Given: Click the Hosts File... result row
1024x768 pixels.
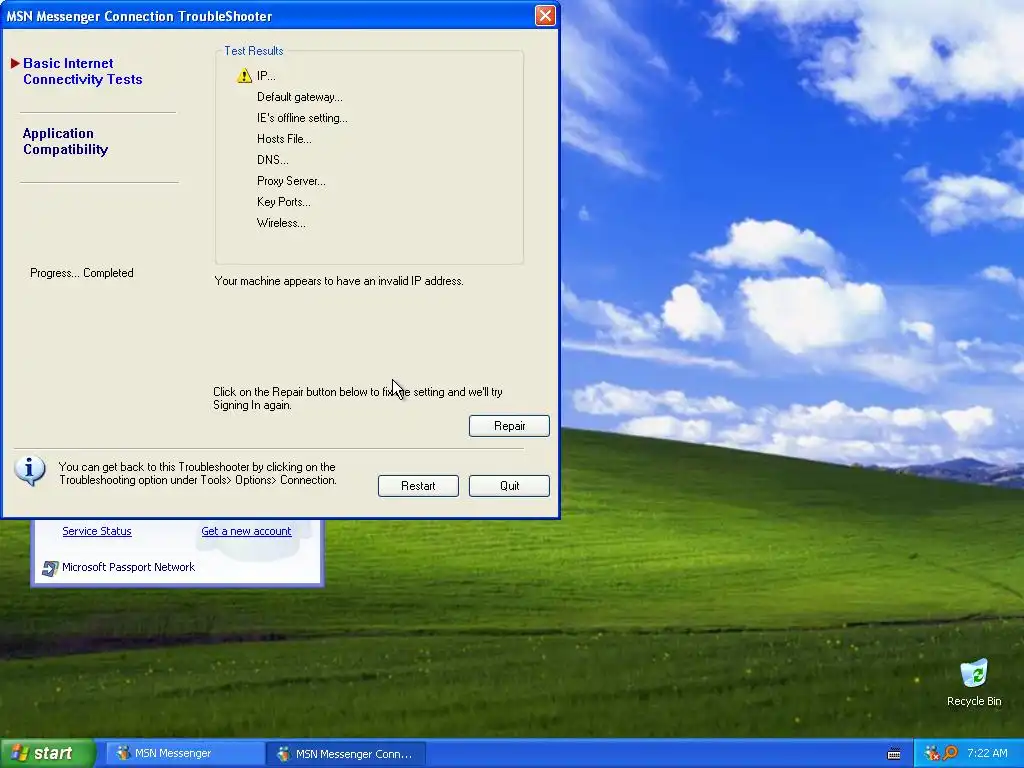Looking at the screenshot, I should 284,139.
